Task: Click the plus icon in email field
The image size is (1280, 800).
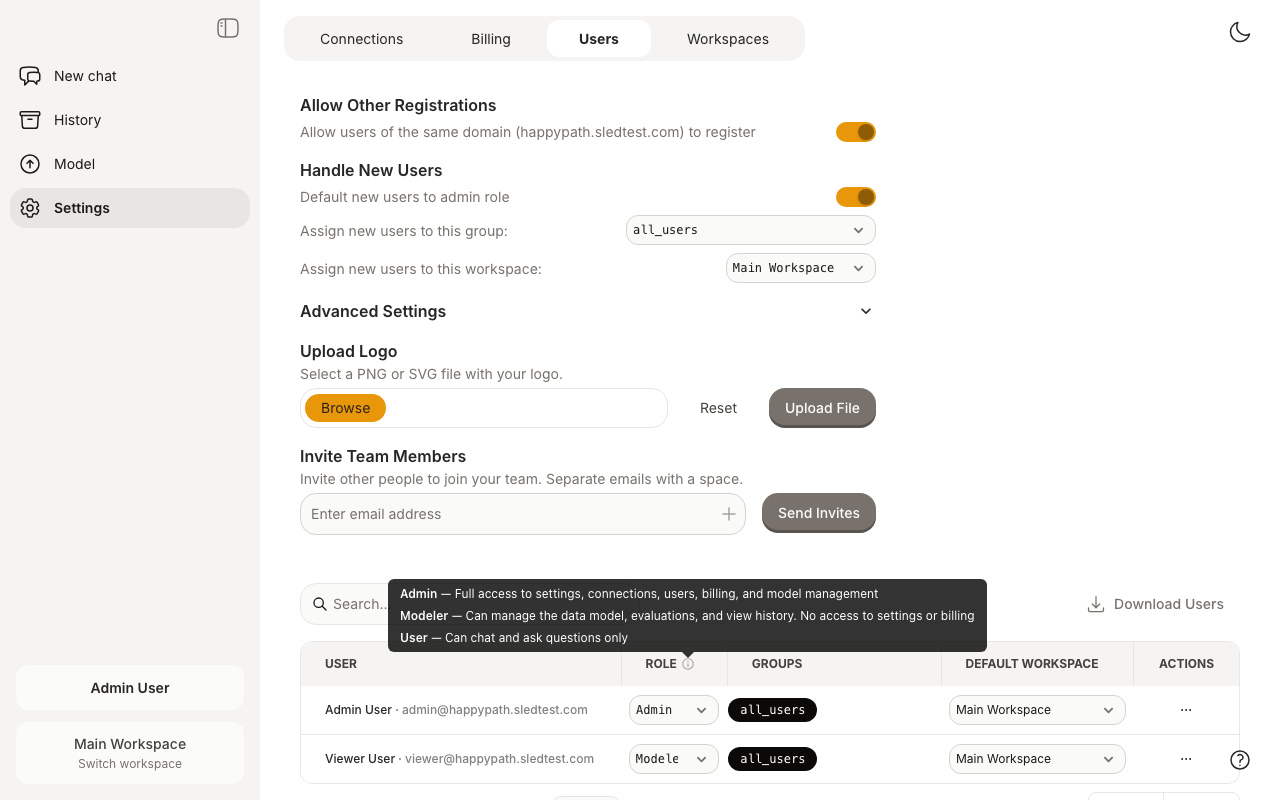Action: (728, 514)
